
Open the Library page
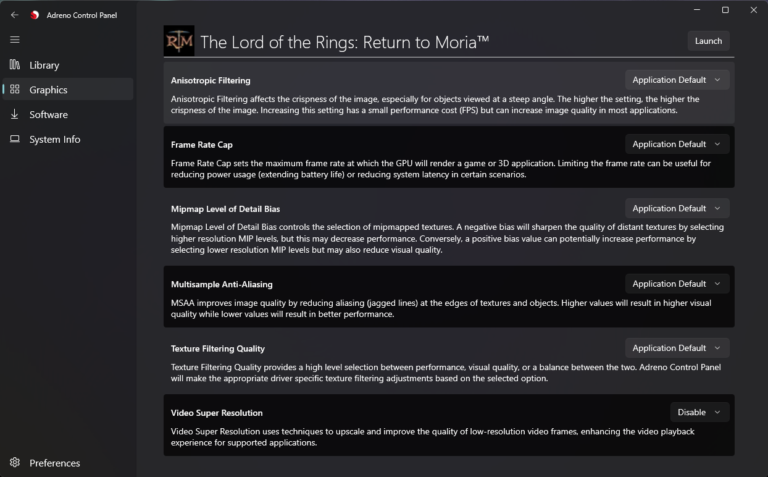pos(44,65)
